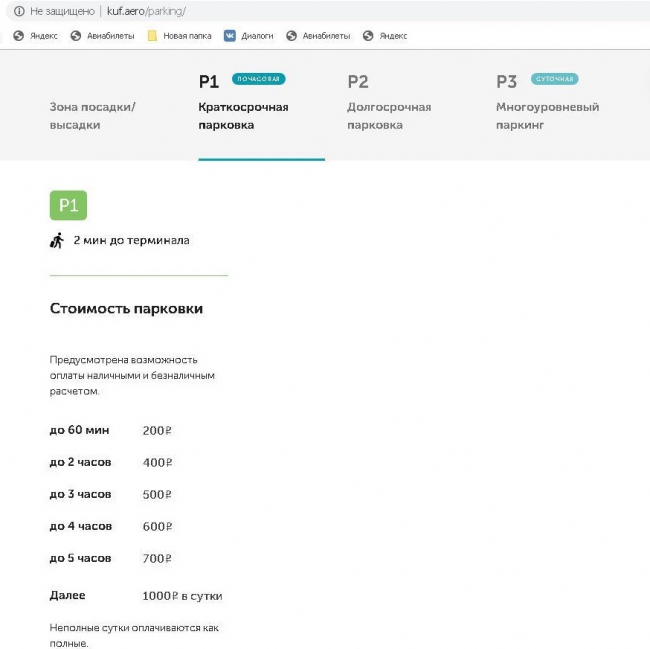The width and height of the screenshot is (650, 649).
Task: Click the Суточная label badge
Action: point(554,79)
